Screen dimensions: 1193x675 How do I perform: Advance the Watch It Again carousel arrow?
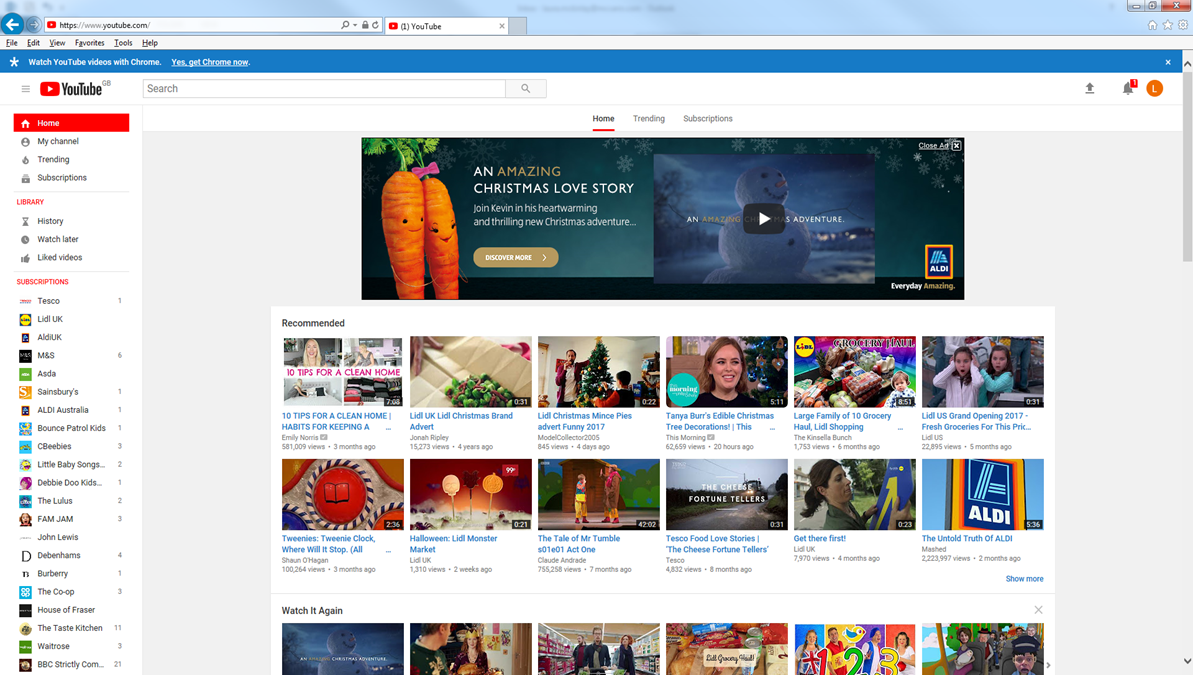(1048, 665)
